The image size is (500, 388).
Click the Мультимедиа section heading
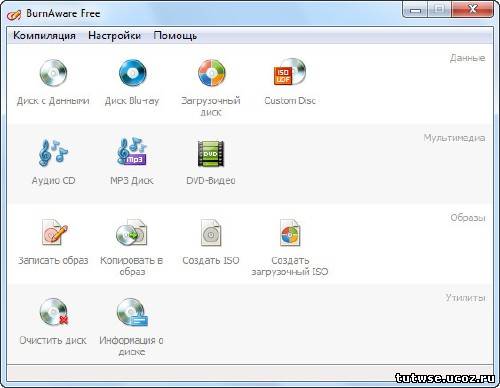[x=454, y=138]
